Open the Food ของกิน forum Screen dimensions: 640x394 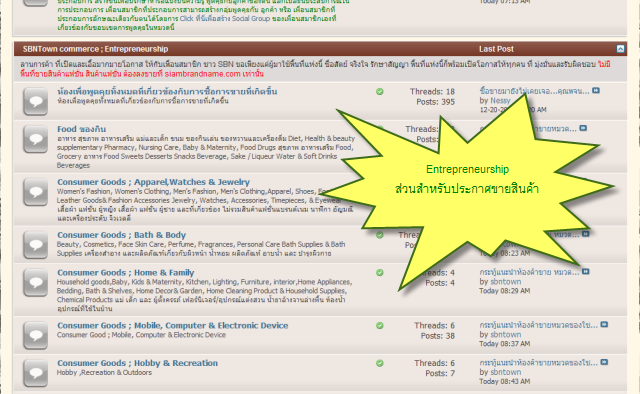click(x=81, y=129)
